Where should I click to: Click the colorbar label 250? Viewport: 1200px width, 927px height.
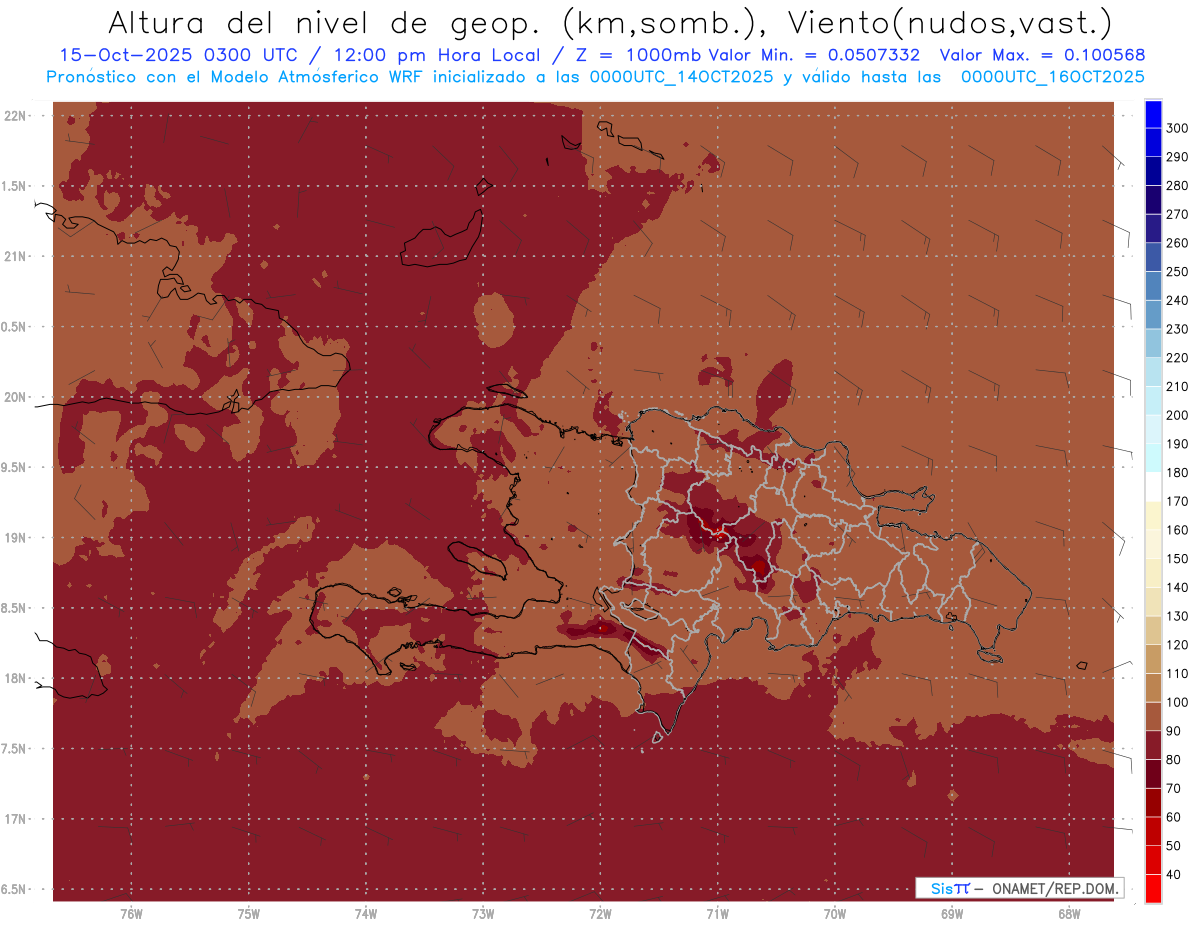[1177, 271]
